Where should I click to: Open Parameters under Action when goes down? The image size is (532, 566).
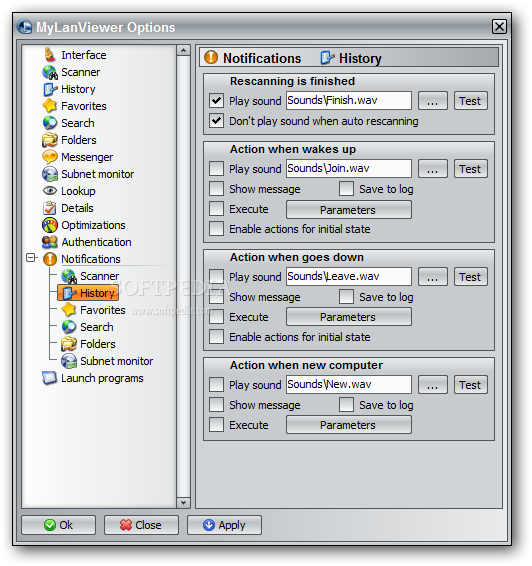pyautogui.click(x=349, y=317)
